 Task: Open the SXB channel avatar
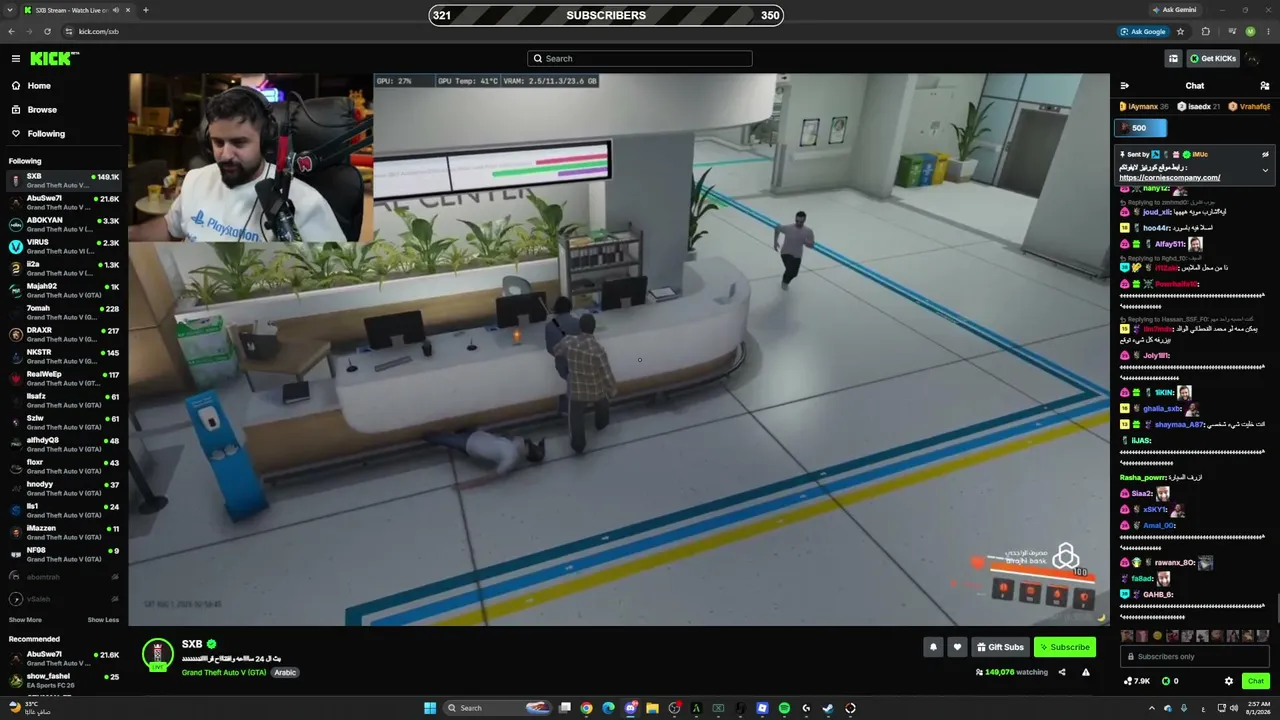[158, 655]
